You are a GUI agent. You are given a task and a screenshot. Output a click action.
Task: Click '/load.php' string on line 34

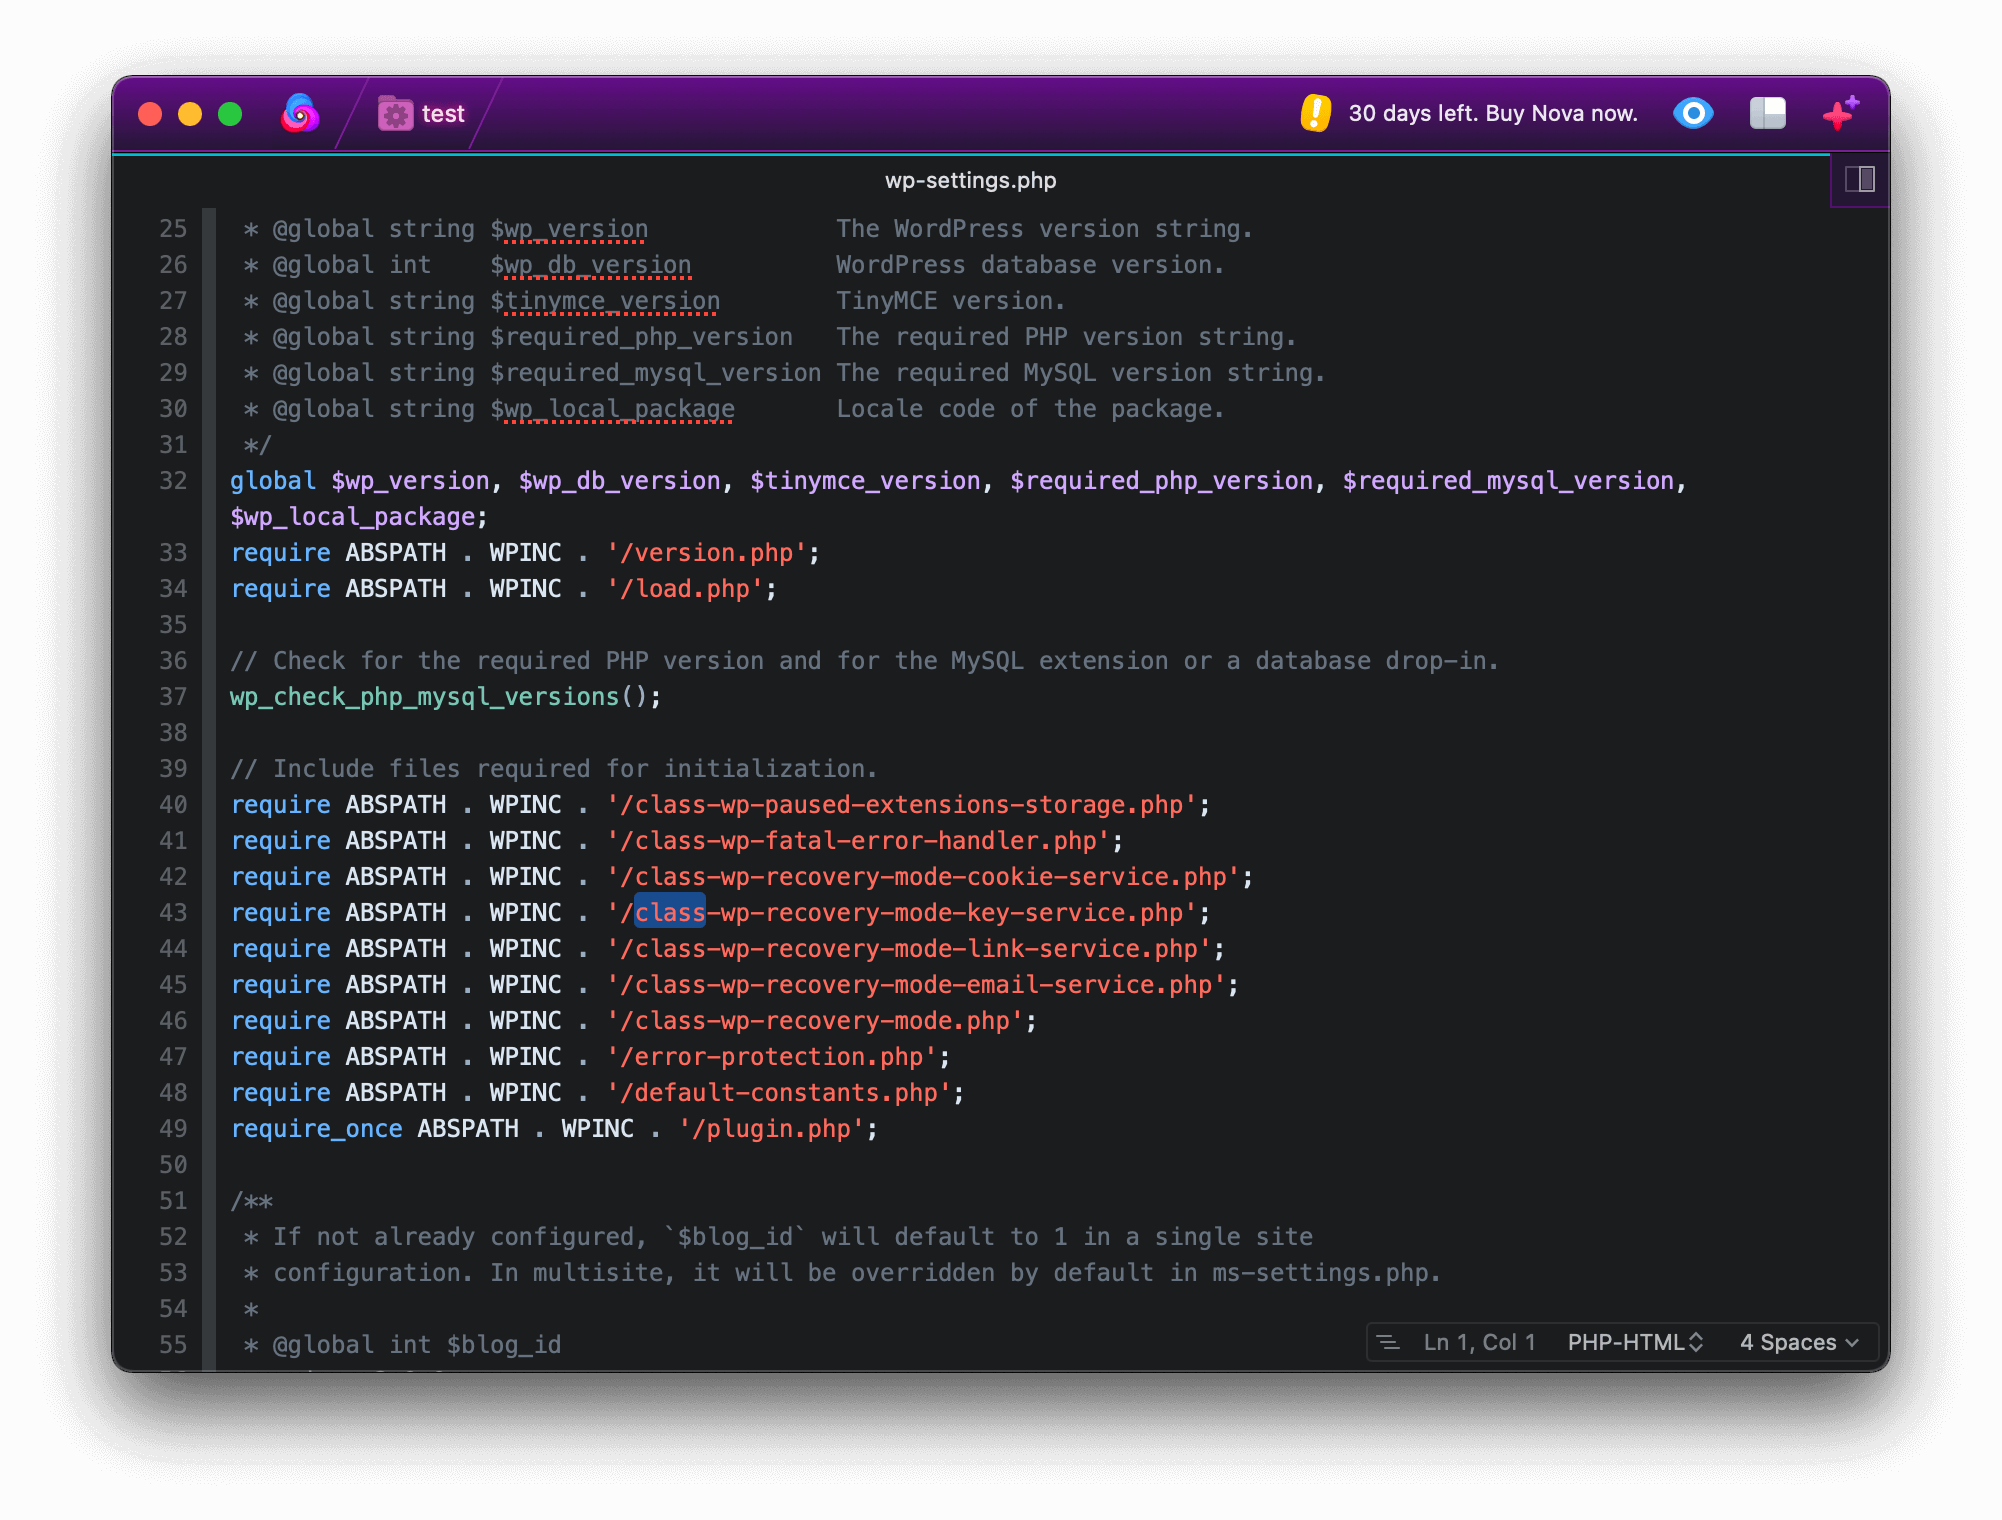[685, 589]
